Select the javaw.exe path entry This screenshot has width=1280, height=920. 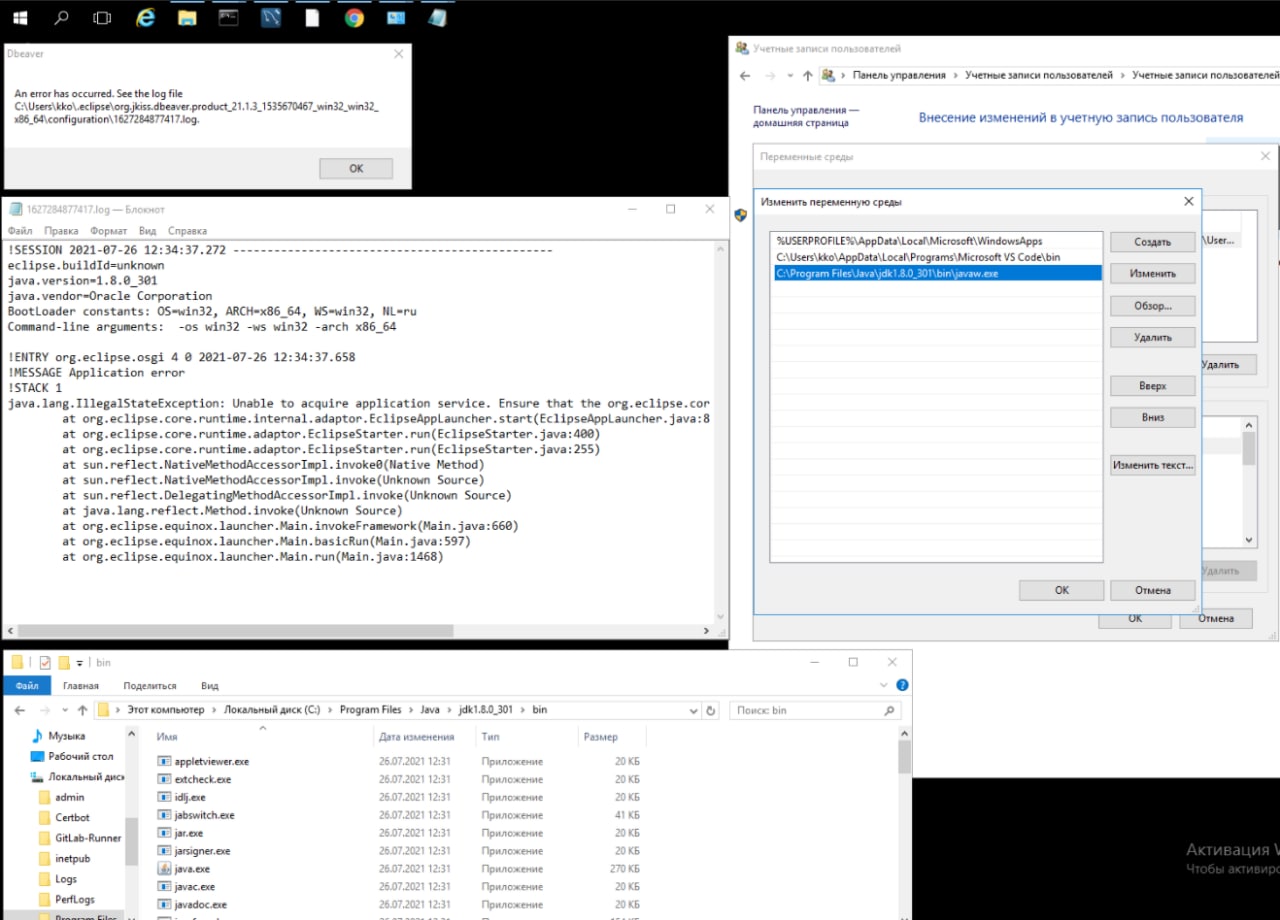[x=938, y=273]
